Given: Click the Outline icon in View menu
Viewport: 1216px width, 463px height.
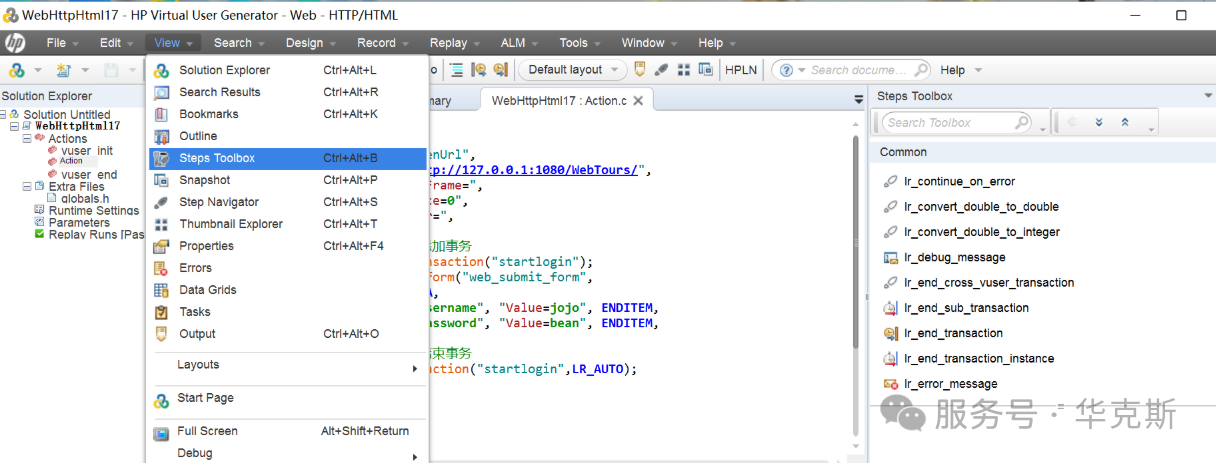Looking at the screenshot, I should (x=161, y=136).
